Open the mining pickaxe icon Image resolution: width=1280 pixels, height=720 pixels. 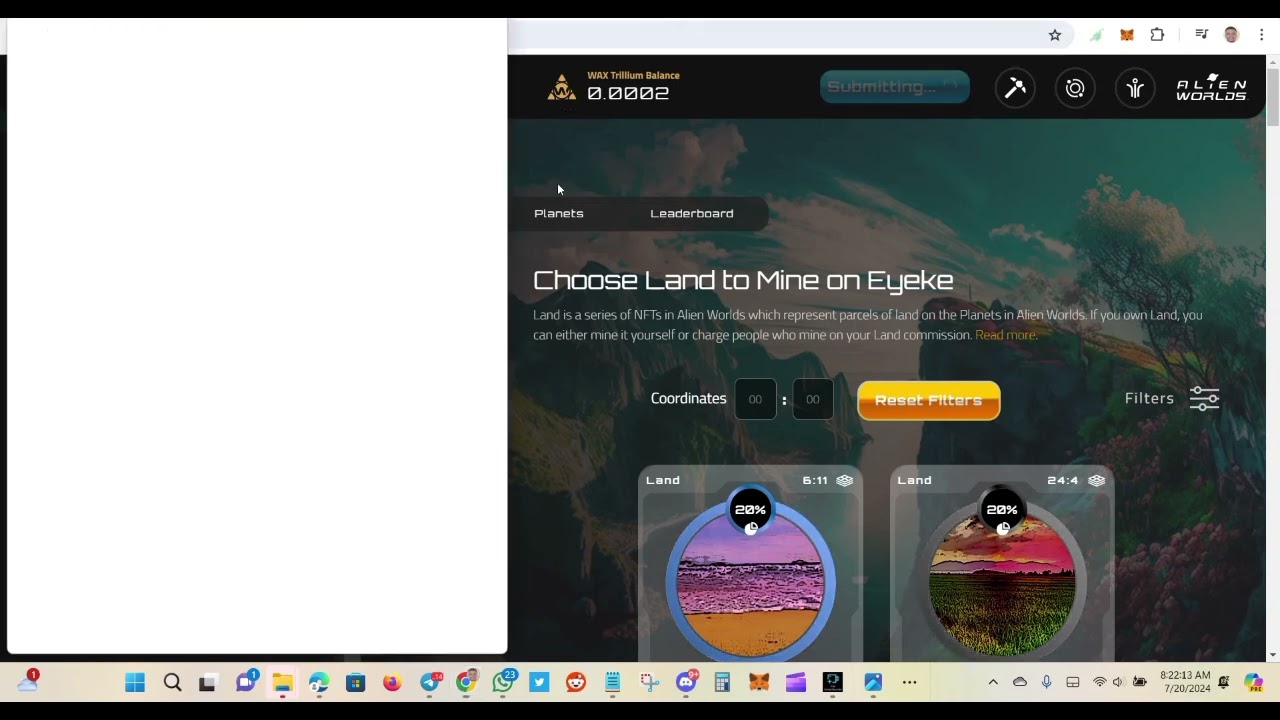tap(1015, 88)
